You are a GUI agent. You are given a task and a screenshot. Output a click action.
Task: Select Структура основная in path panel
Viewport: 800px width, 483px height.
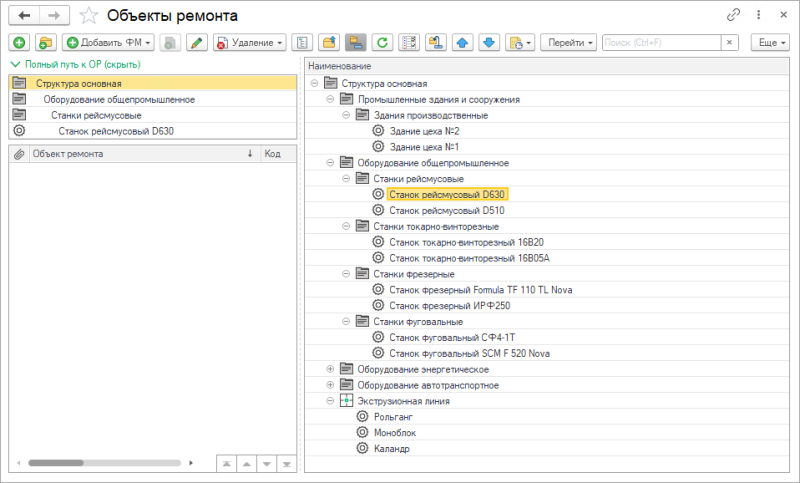point(153,83)
